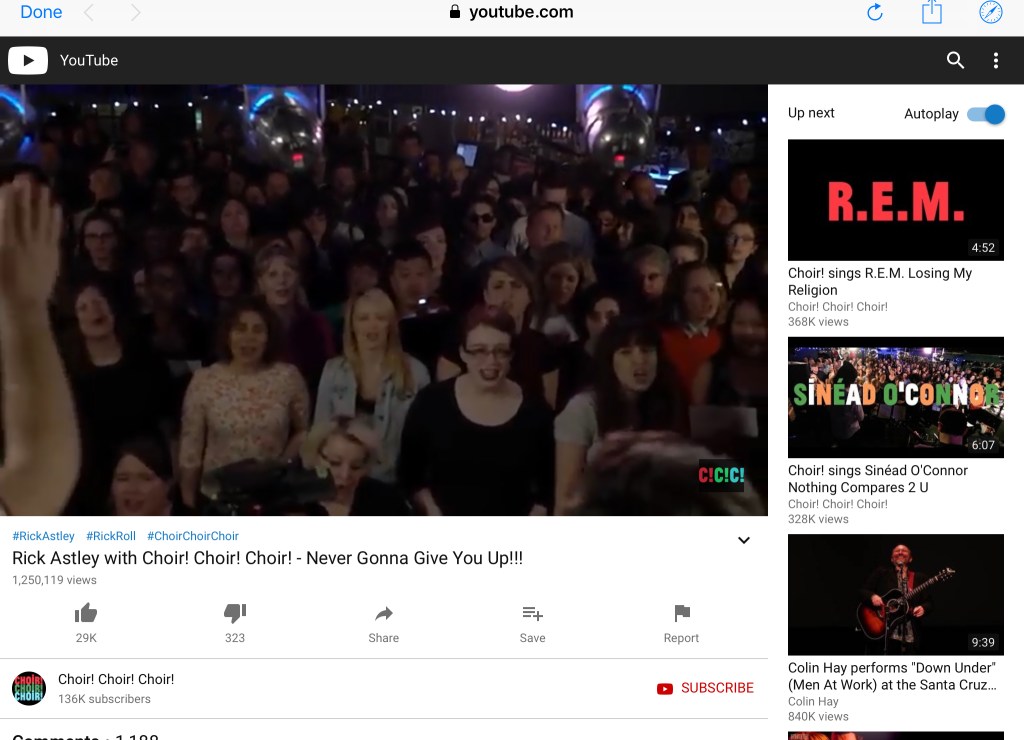This screenshot has width=1024, height=740.
Task: Subscribe to Choir! Choir! Choir! channel
Action: [x=705, y=688]
